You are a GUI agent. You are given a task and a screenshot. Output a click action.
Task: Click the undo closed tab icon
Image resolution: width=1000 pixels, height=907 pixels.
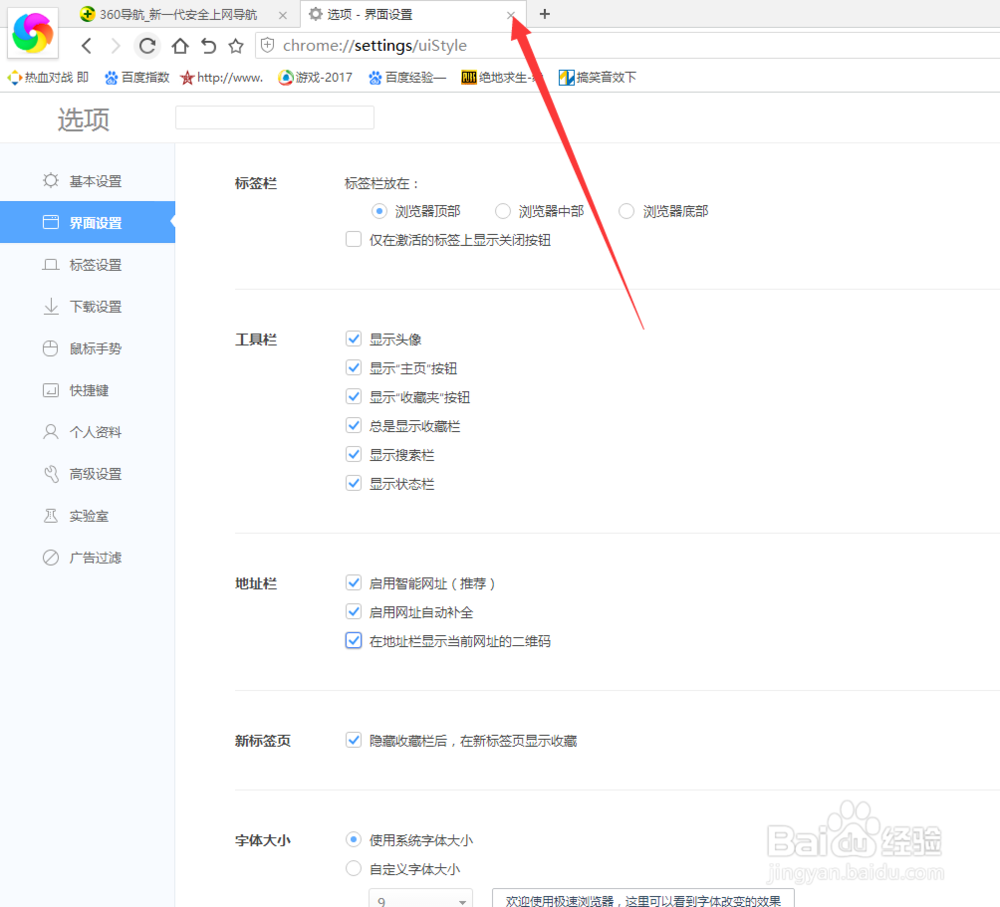[x=207, y=45]
